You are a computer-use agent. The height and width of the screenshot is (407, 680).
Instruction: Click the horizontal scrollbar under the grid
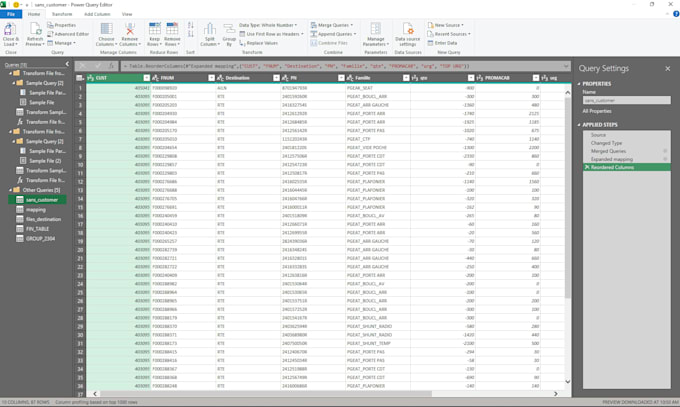[x=265, y=394]
